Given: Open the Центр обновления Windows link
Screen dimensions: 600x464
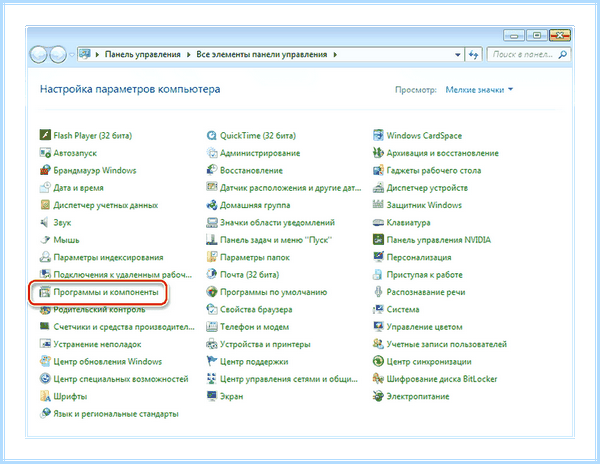Looking at the screenshot, I should pos(108,361).
